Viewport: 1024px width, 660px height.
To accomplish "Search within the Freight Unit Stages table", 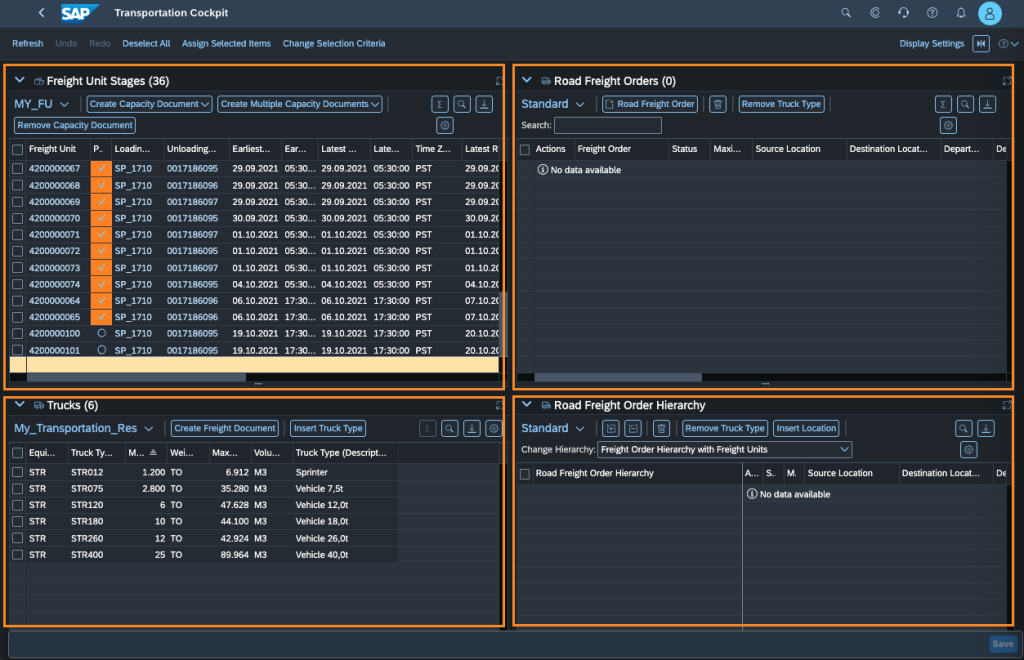I will pyautogui.click(x=462, y=104).
